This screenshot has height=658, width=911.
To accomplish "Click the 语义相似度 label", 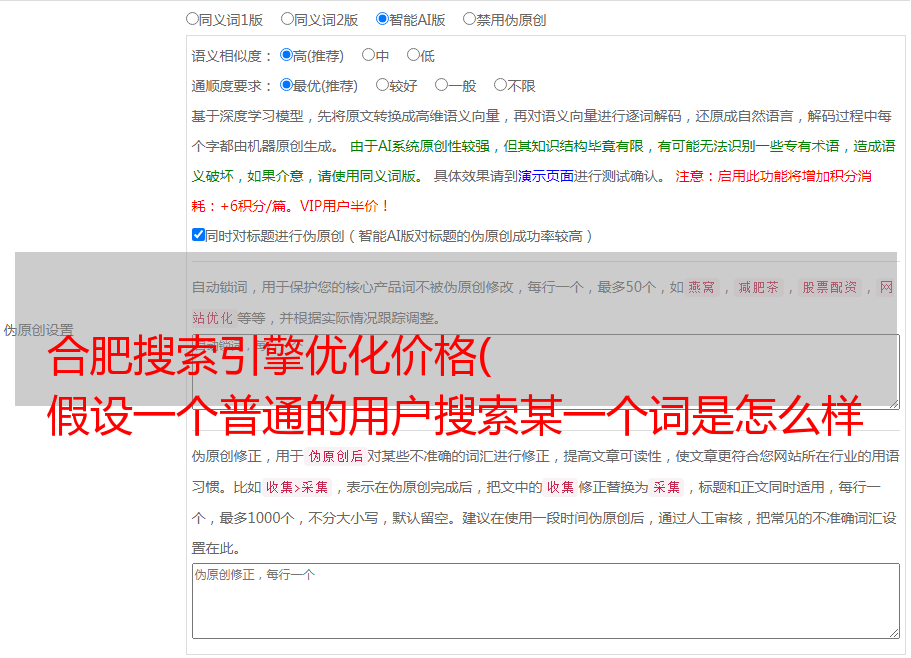I will point(232,56).
